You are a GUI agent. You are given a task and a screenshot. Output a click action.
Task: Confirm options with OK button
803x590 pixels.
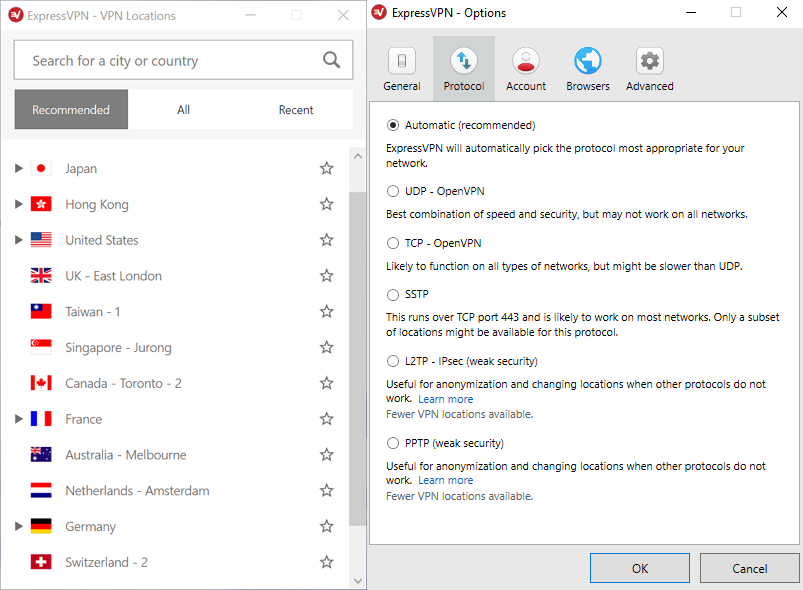tap(640, 568)
